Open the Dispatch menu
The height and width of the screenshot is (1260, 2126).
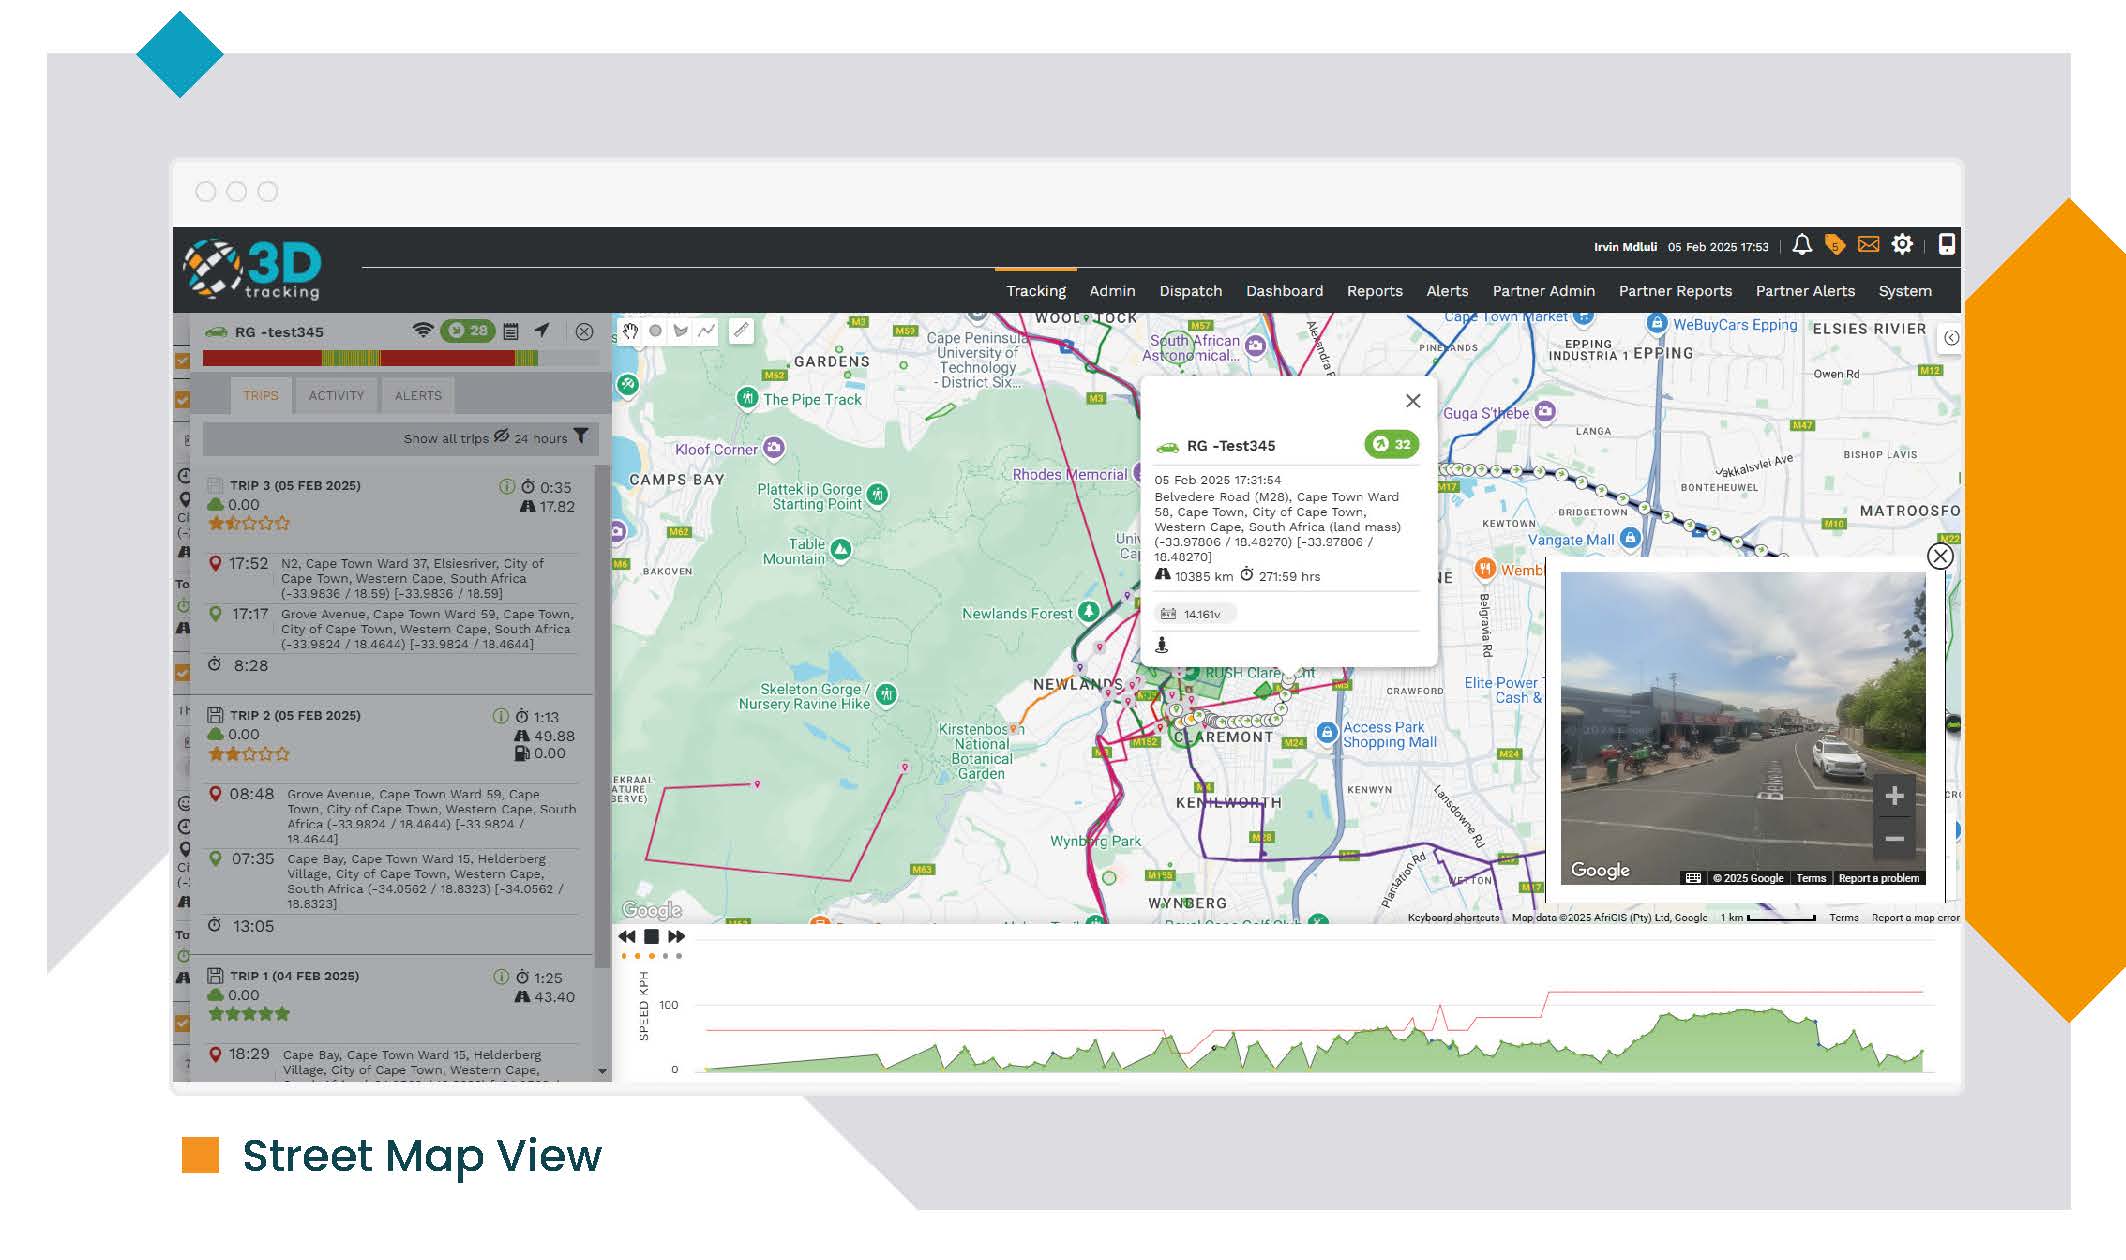click(1190, 291)
